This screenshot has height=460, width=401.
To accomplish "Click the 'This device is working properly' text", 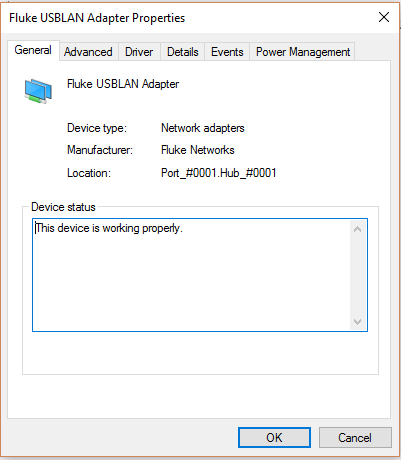I will tap(109, 228).
